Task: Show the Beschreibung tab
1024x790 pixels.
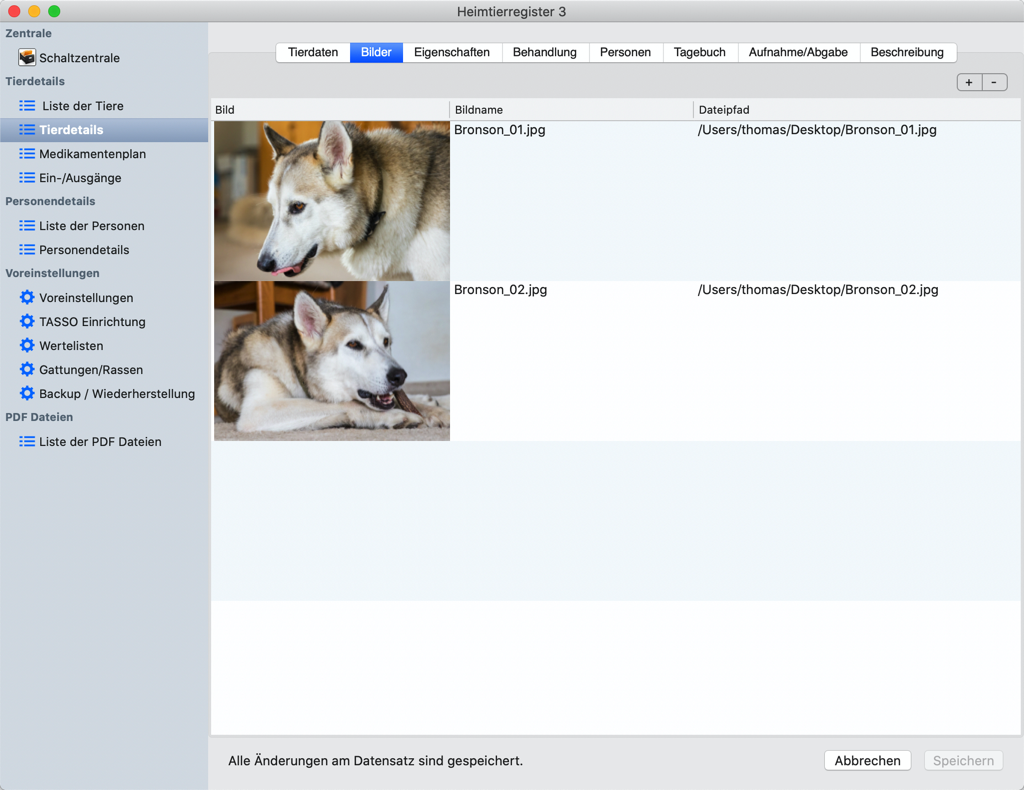Action: point(907,52)
